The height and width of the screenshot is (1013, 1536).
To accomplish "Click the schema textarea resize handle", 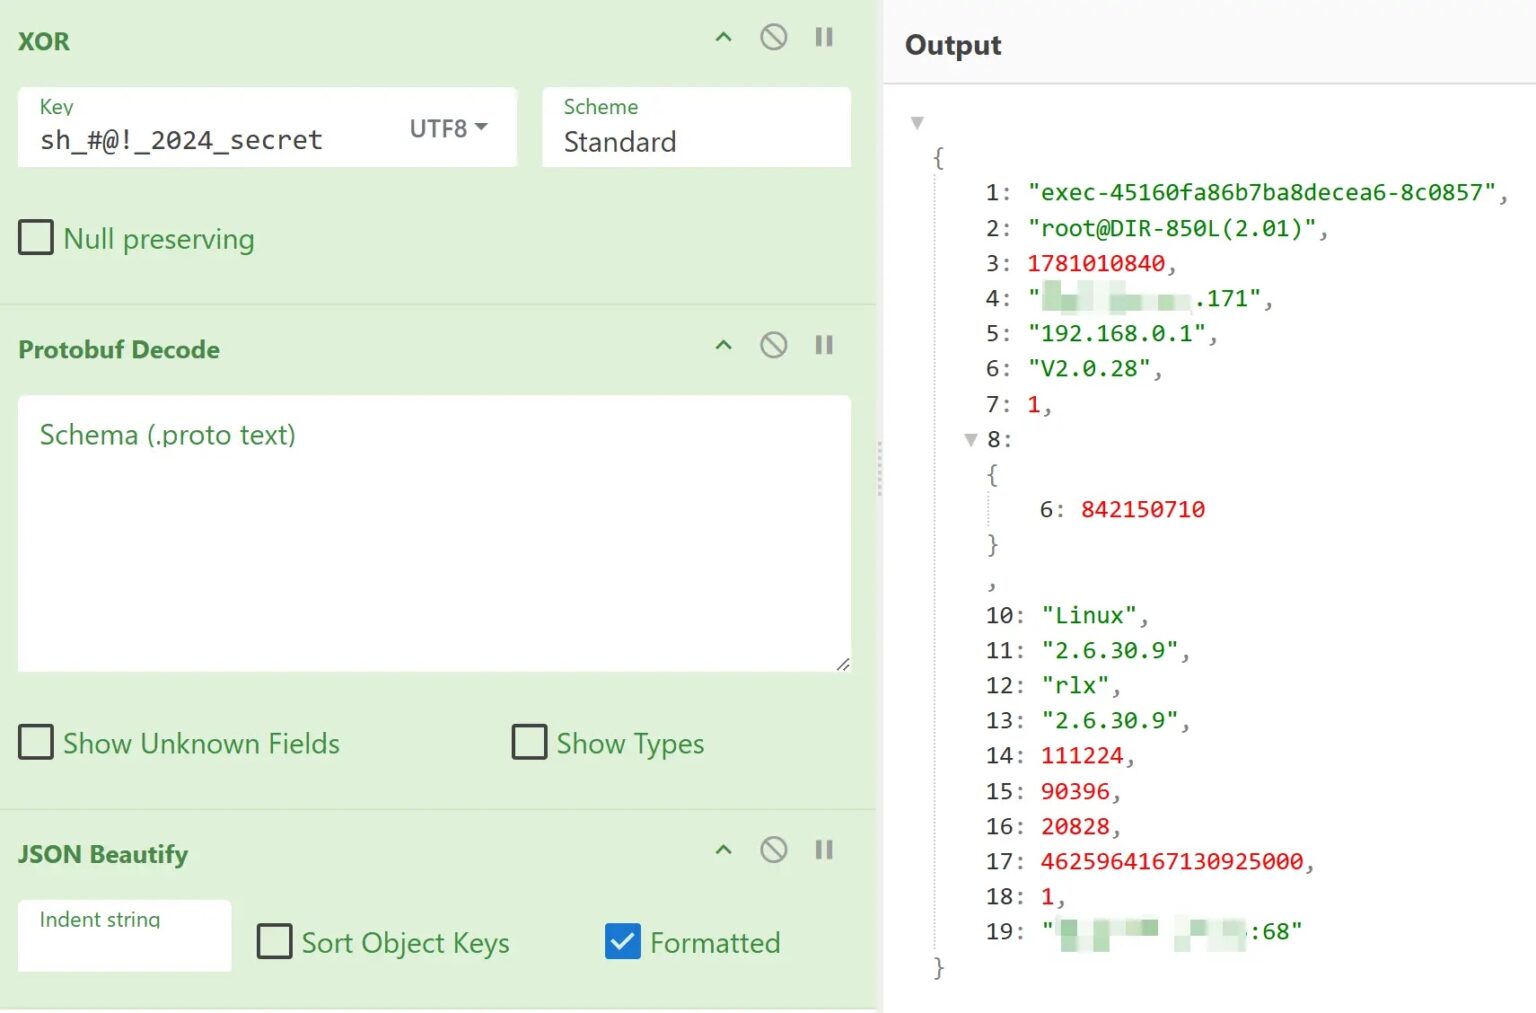I will coord(843,664).
